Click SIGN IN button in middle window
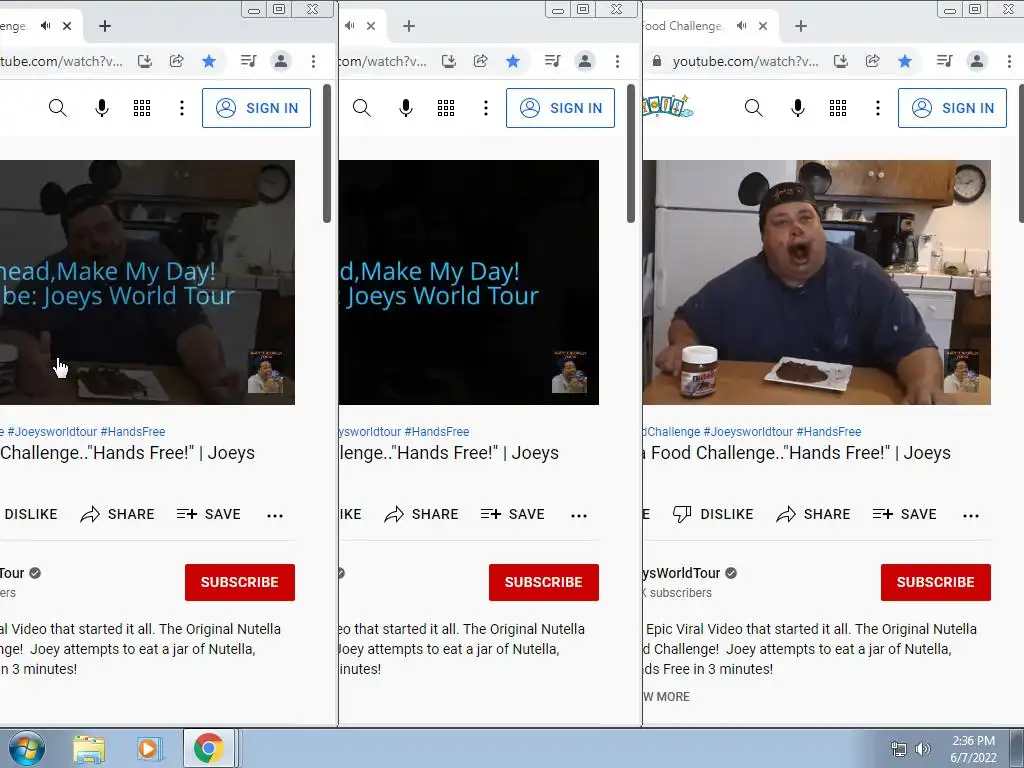 (x=560, y=108)
